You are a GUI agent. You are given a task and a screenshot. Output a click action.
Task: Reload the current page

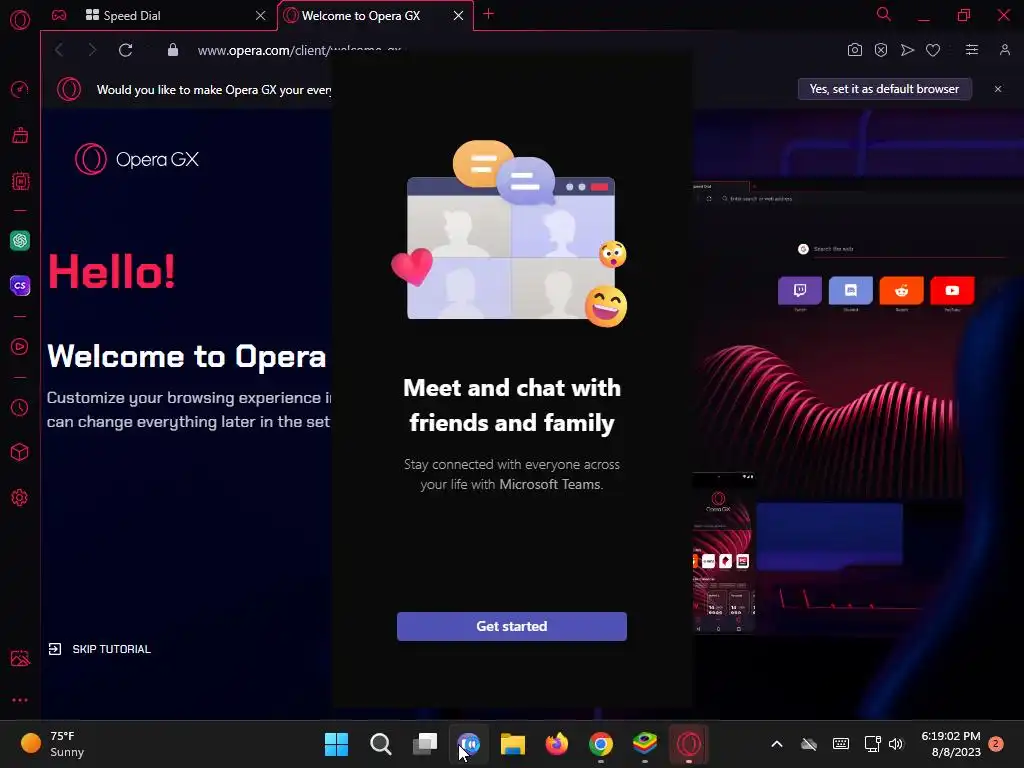click(125, 50)
